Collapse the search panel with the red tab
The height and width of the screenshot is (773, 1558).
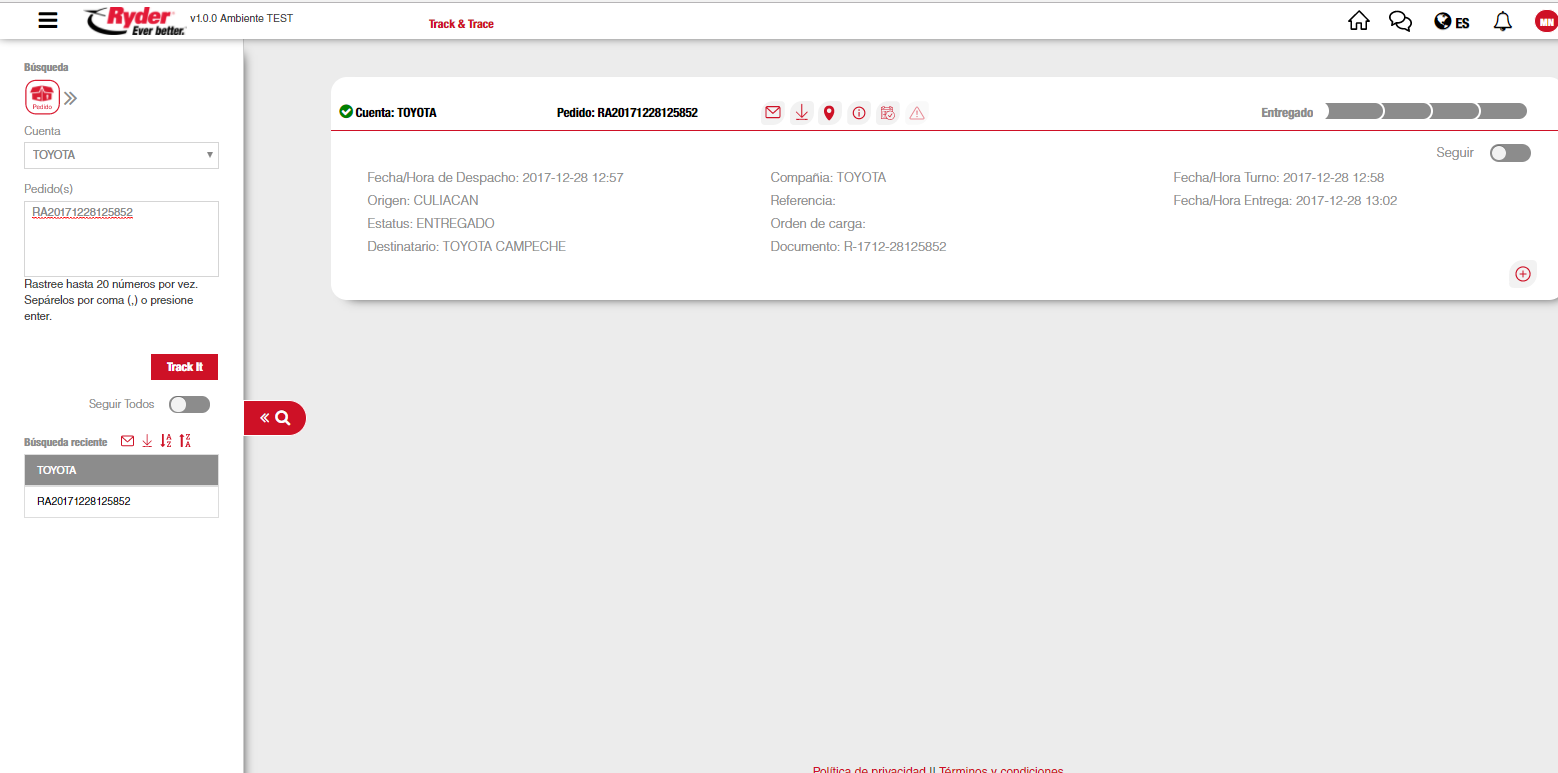(x=275, y=418)
